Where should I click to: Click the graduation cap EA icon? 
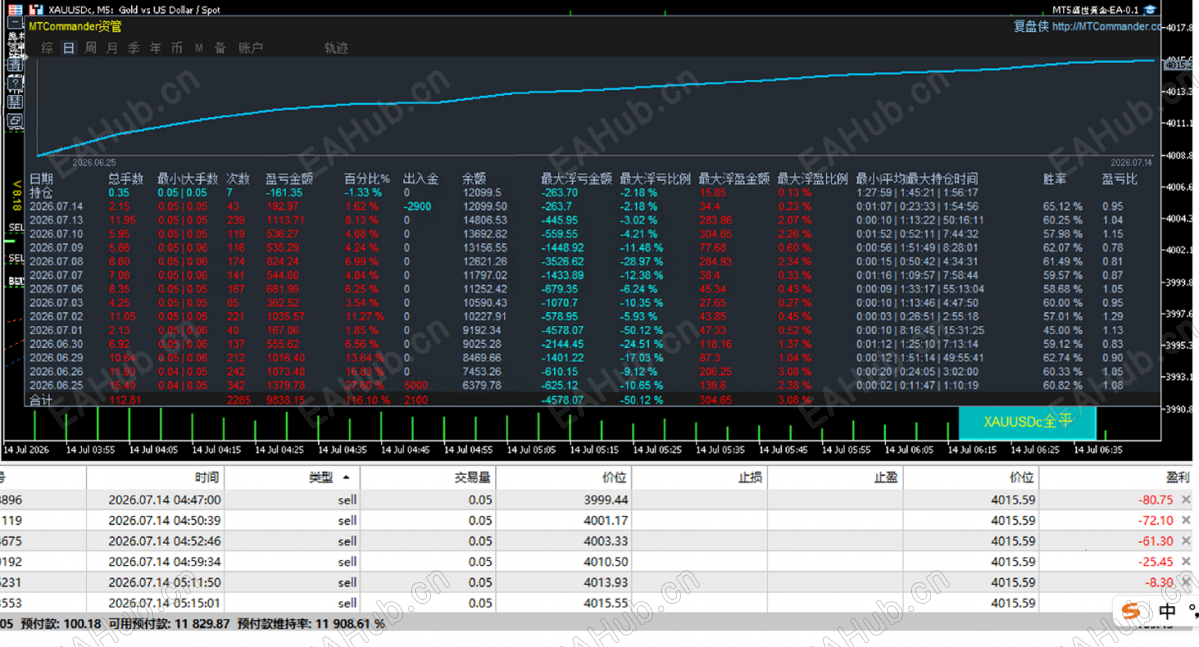[1150, 9]
